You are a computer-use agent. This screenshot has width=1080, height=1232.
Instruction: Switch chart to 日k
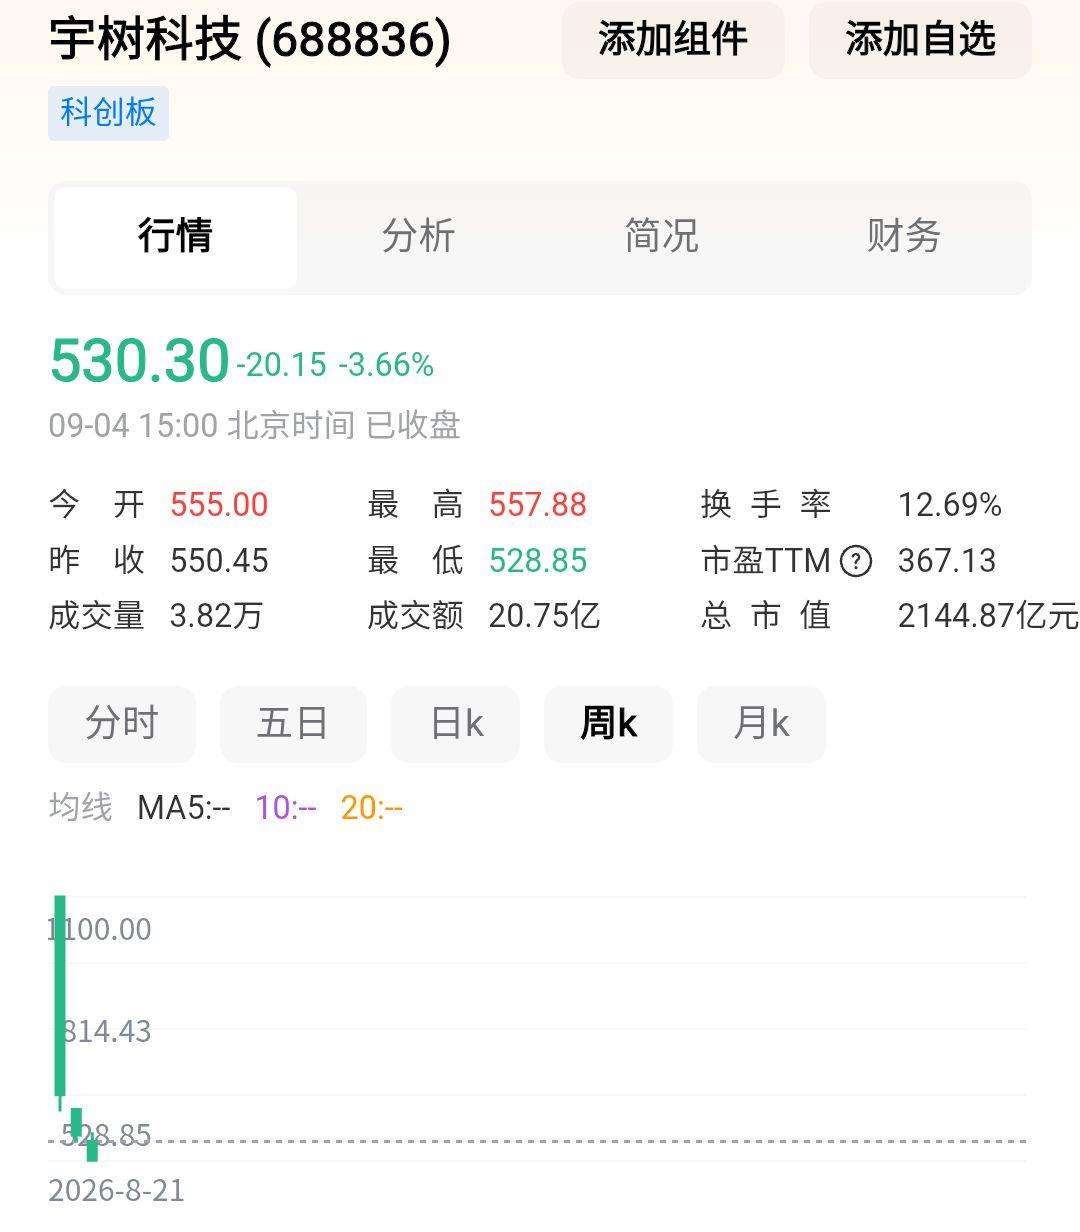pyautogui.click(x=456, y=723)
